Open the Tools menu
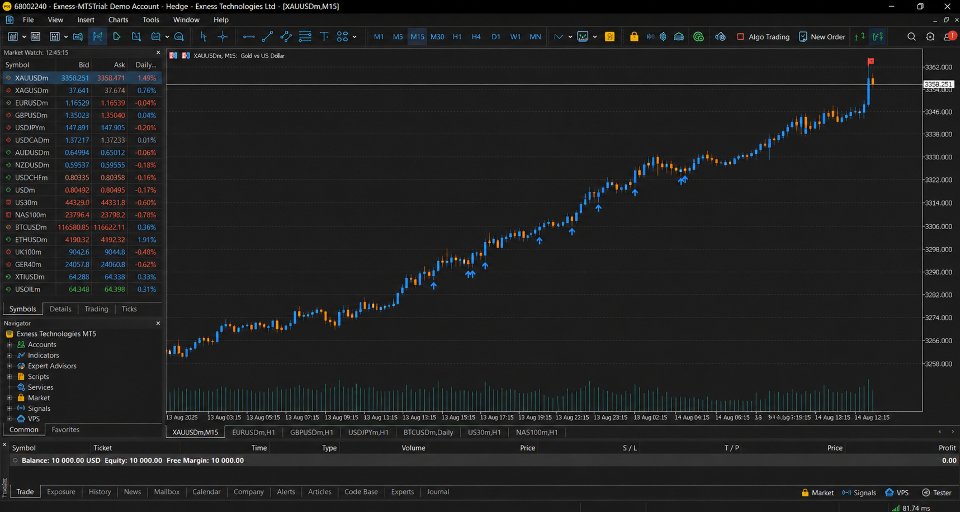The height and width of the screenshot is (512, 960). tap(151, 20)
